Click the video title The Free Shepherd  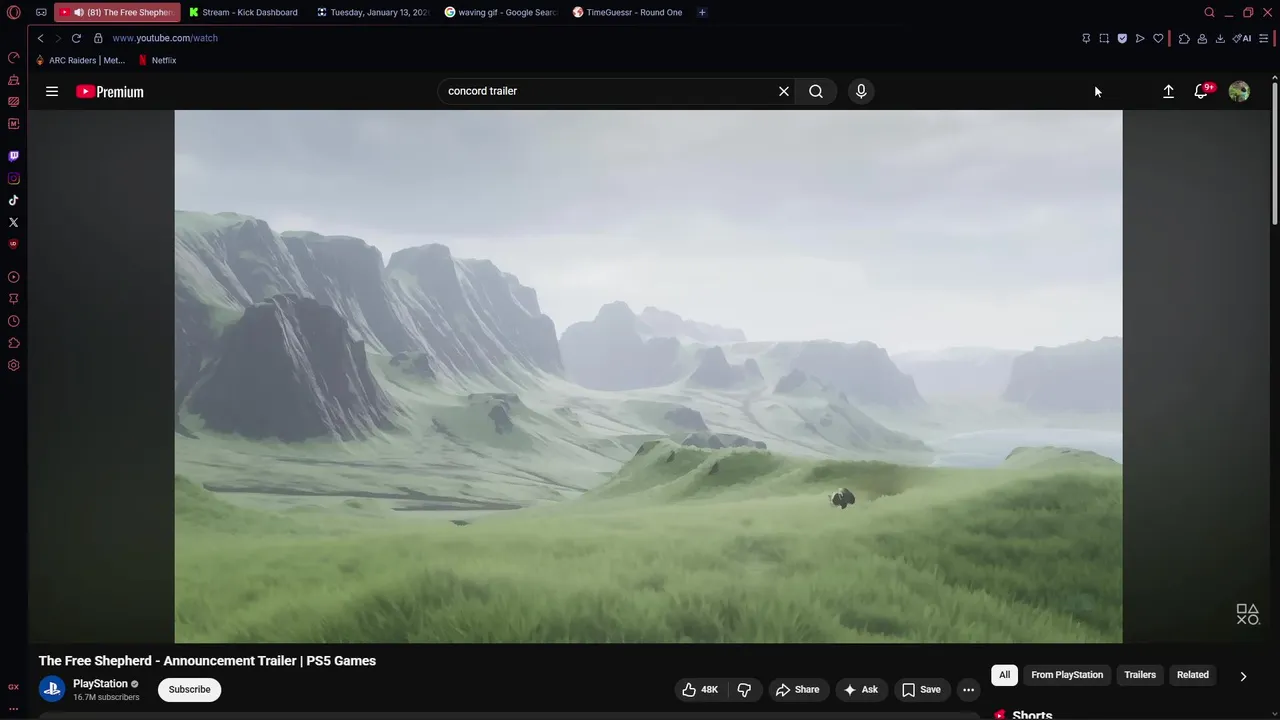coord(207,661)
